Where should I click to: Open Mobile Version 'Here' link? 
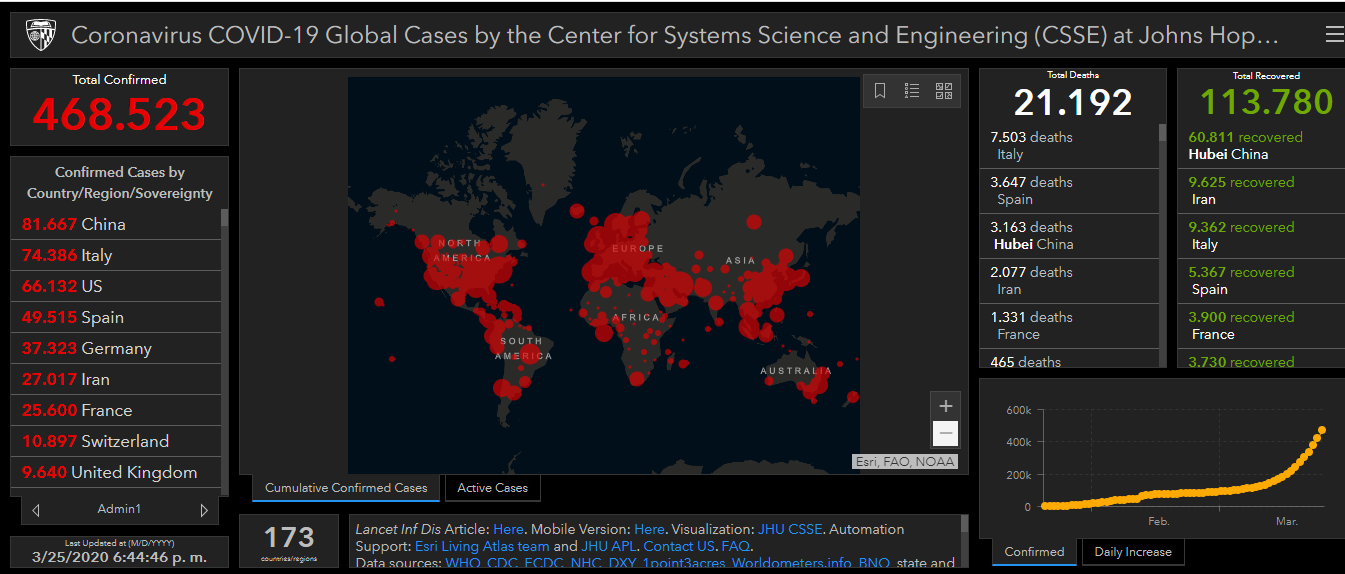[649, 529]
